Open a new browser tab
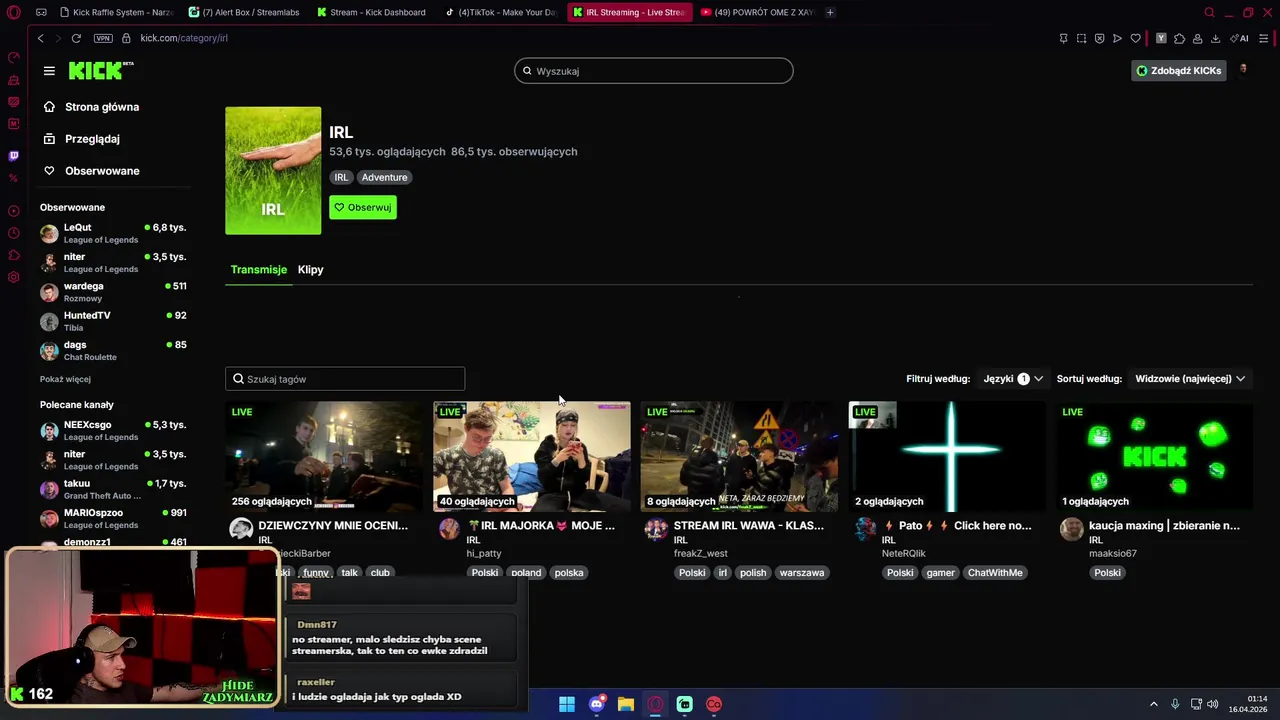 tap(830, 12)
